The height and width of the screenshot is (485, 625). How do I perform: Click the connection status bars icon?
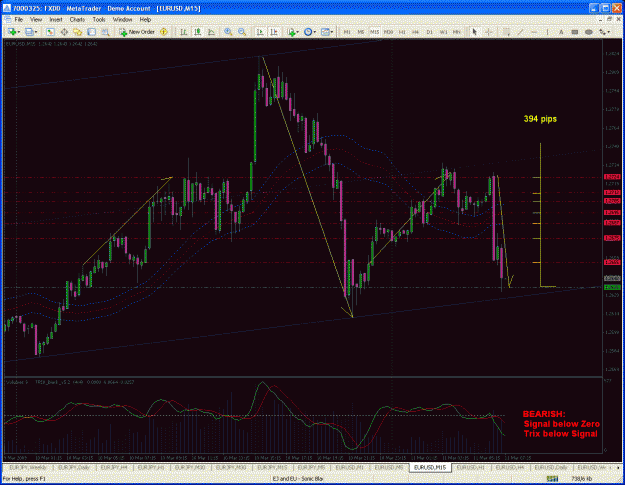(x=552, y=479)
